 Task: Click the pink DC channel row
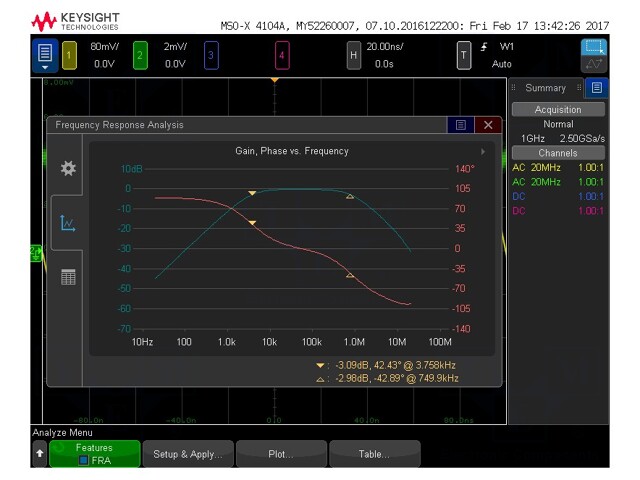pos(558,211)
